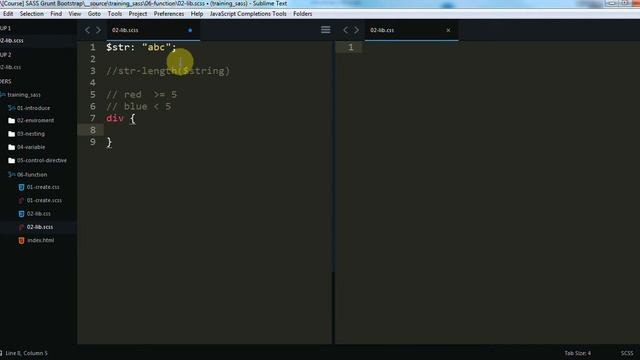Open the Tools menu
Image resolution: width=640 pixels, height=360 pixels.
coord(115,13)
